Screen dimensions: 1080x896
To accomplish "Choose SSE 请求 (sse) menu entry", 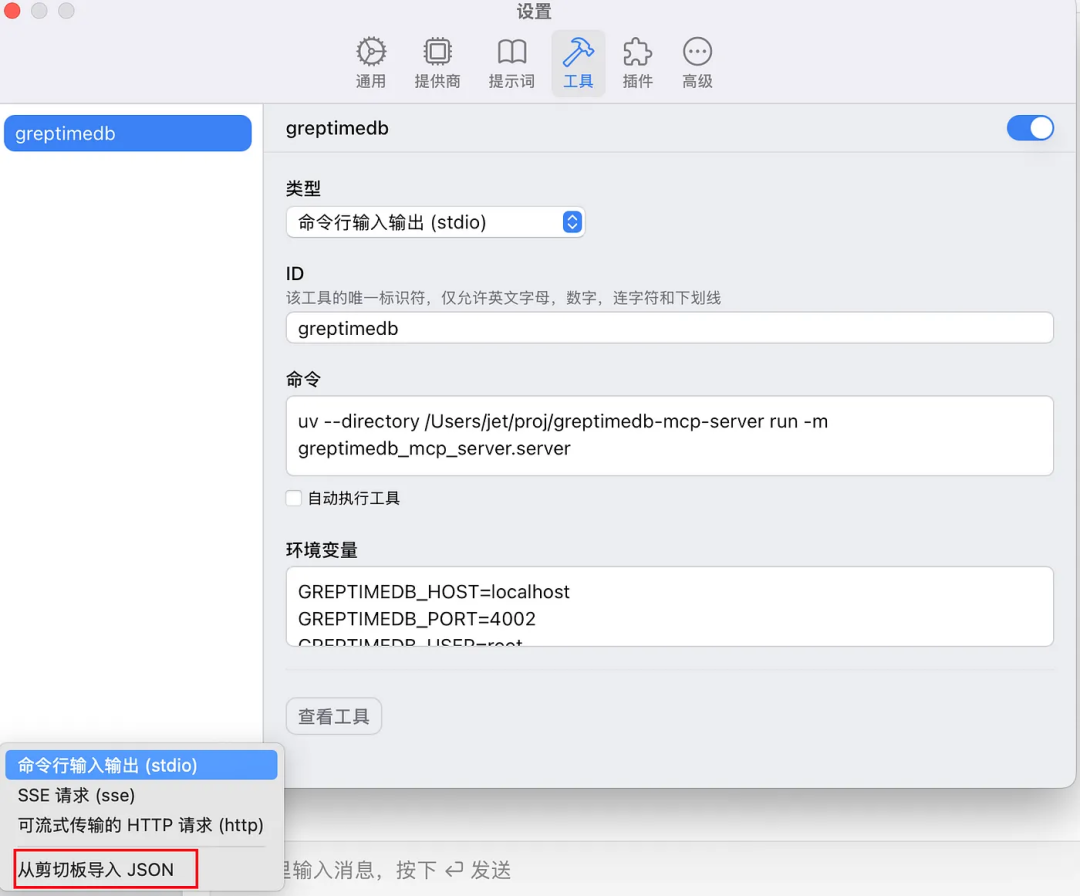I will 141,795.
